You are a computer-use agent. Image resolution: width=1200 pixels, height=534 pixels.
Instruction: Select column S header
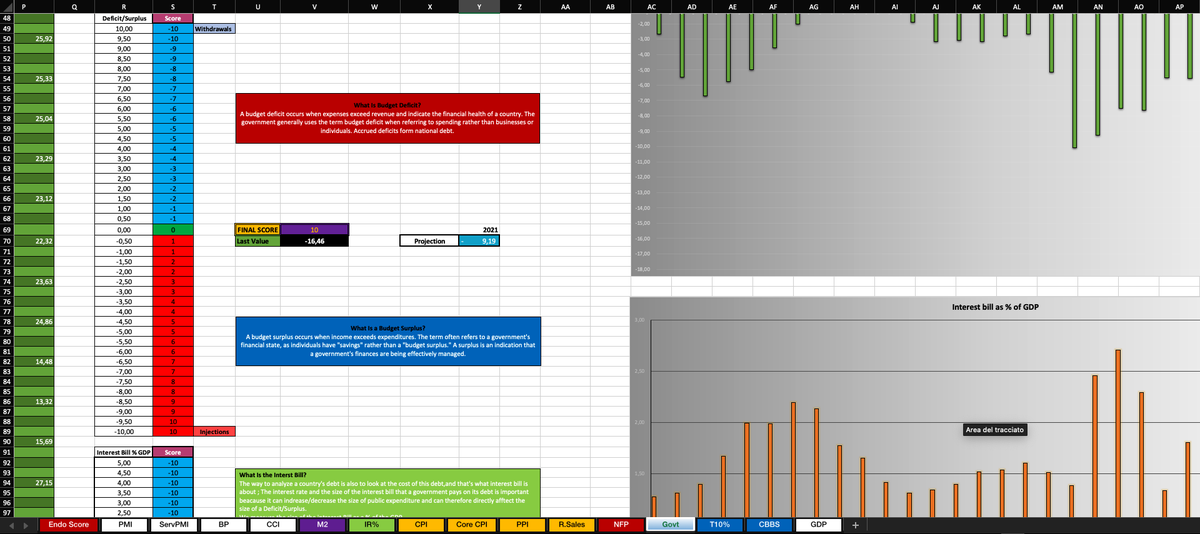172,6
